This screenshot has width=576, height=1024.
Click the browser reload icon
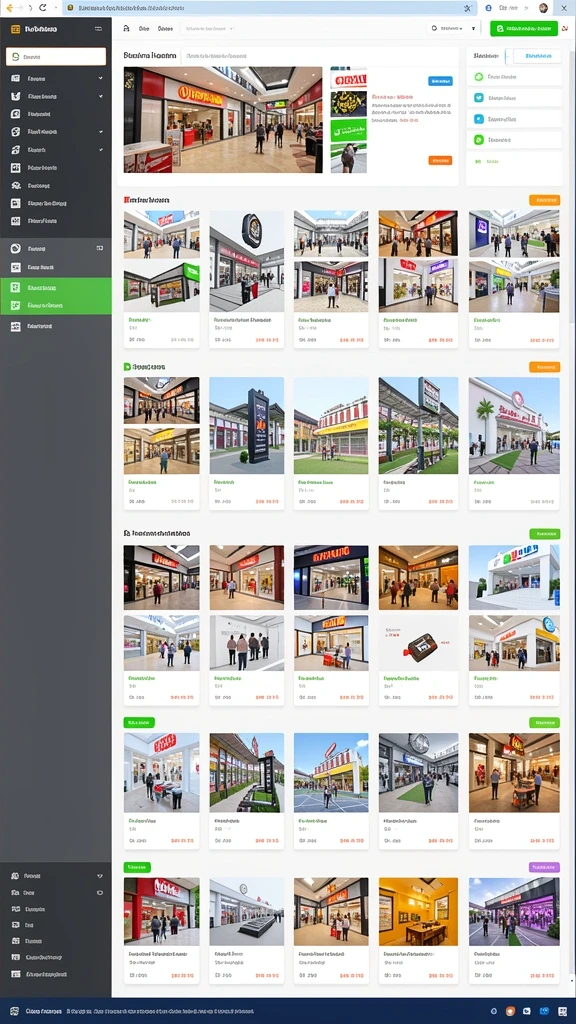42,8
